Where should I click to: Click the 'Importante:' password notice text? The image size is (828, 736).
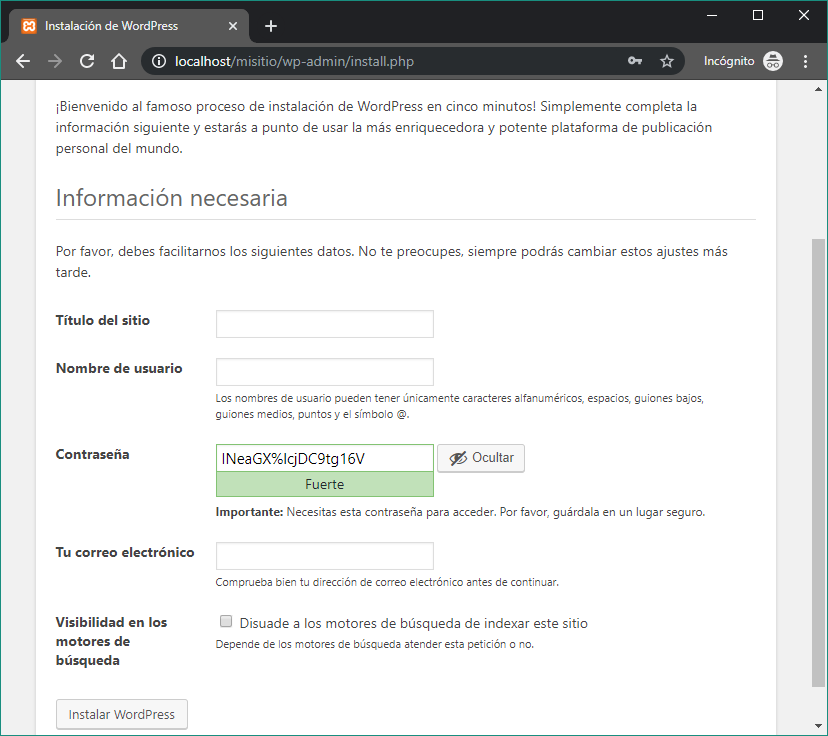460,512
